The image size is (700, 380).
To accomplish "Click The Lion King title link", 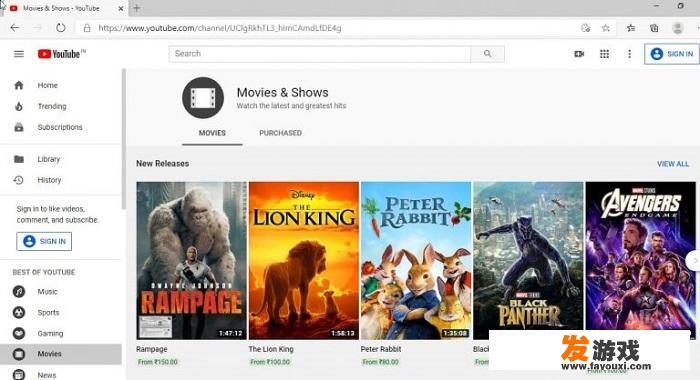I will pos(271,349).
